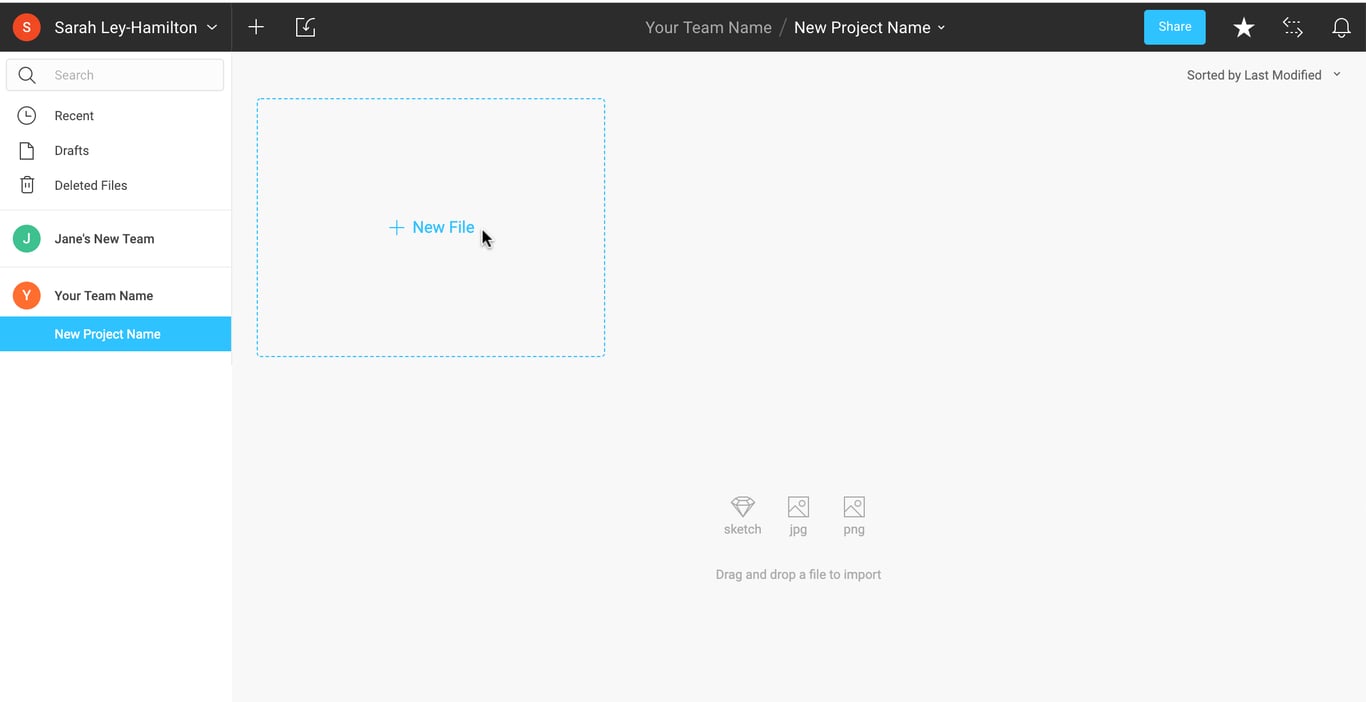Click into the Search field
This screenshot has width=1366, height=702.
[x=130, y=75]
